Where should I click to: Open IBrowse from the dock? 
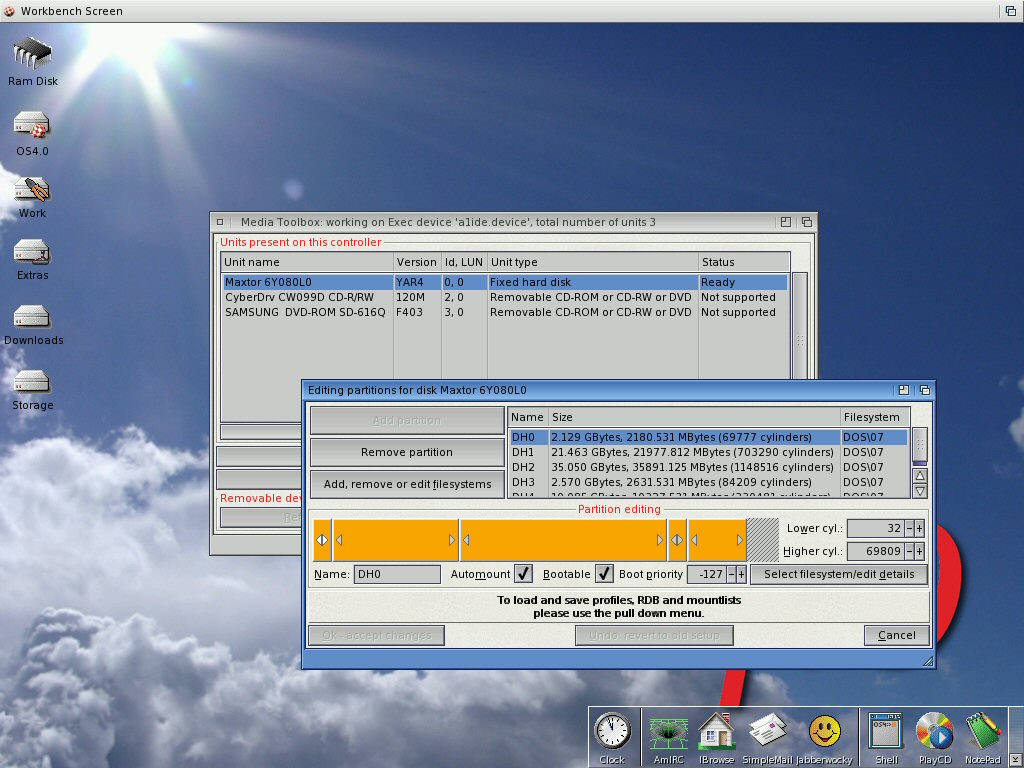[716, 738]
